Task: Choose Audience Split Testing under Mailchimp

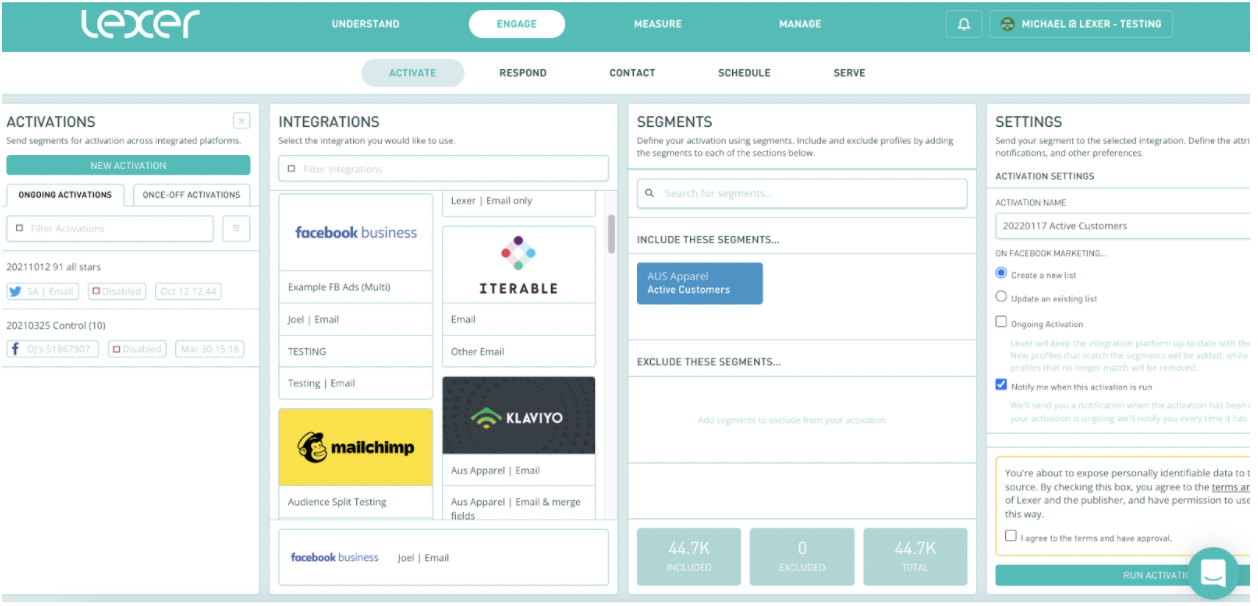Action: tap(356, 502)
